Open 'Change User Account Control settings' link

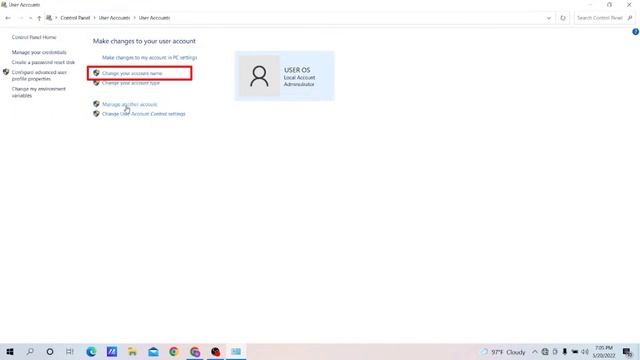[144, 114]
